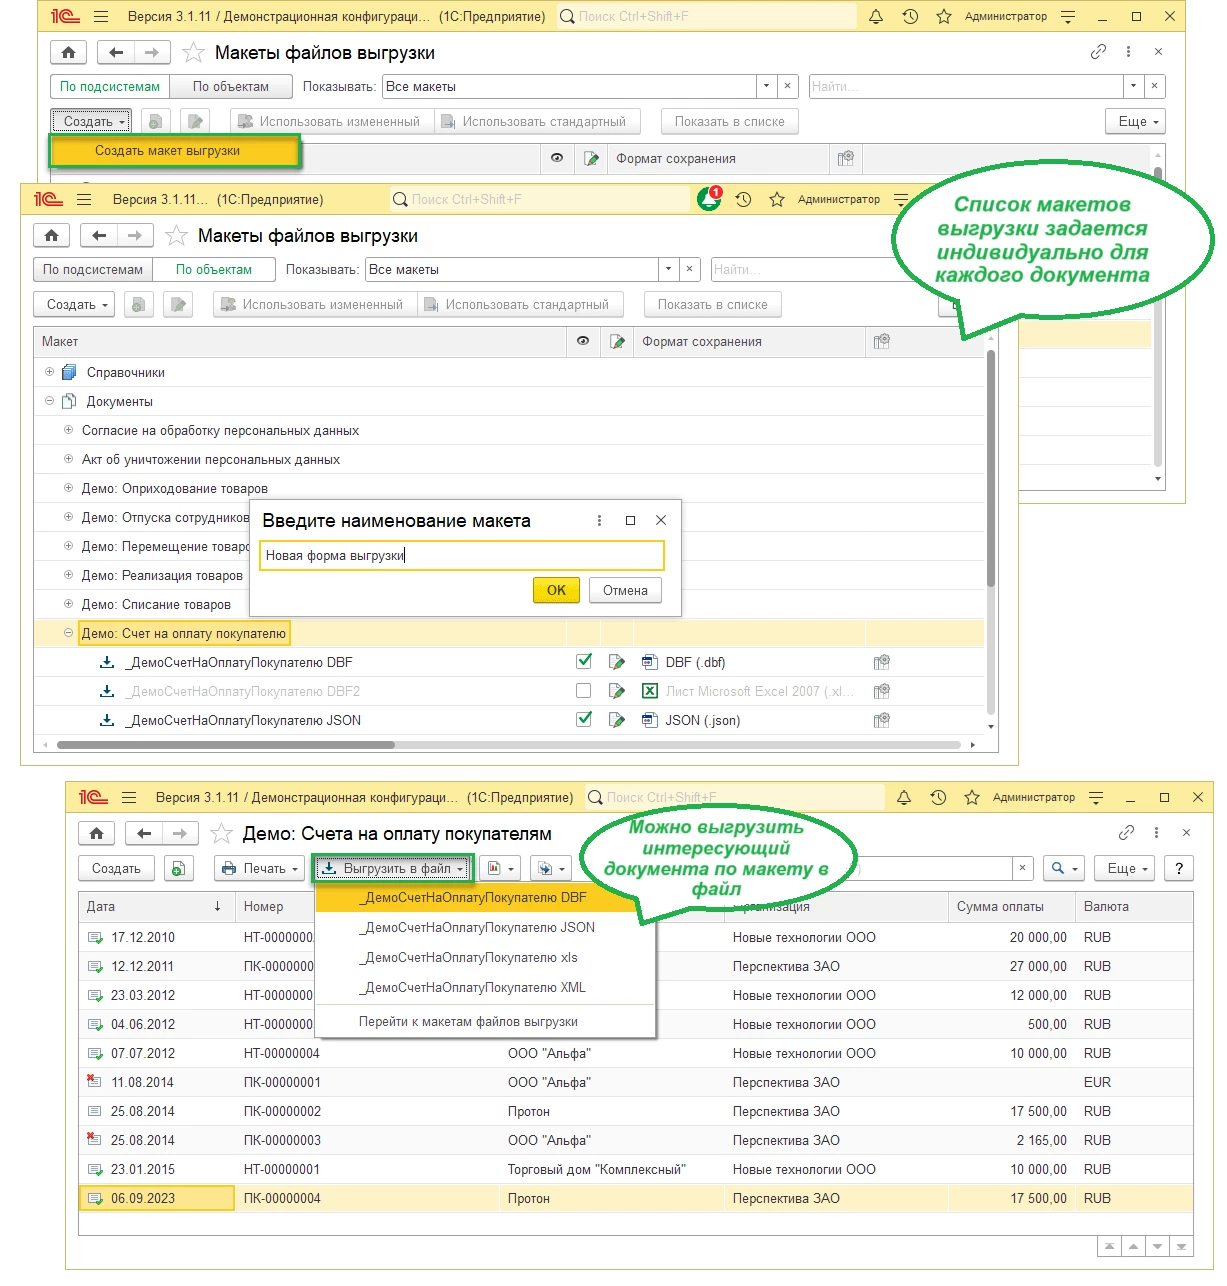
Task: Switch to По подсистемам in top window
Action: point(110,87)
